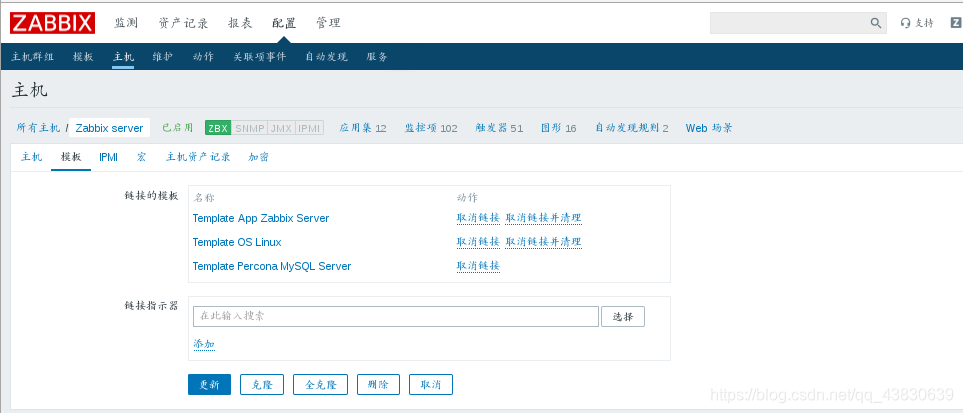Viewport: 963px width, 413px height.
Task: Open 图形 16 link
Action: pyautogui.click(x=558, y=128)
